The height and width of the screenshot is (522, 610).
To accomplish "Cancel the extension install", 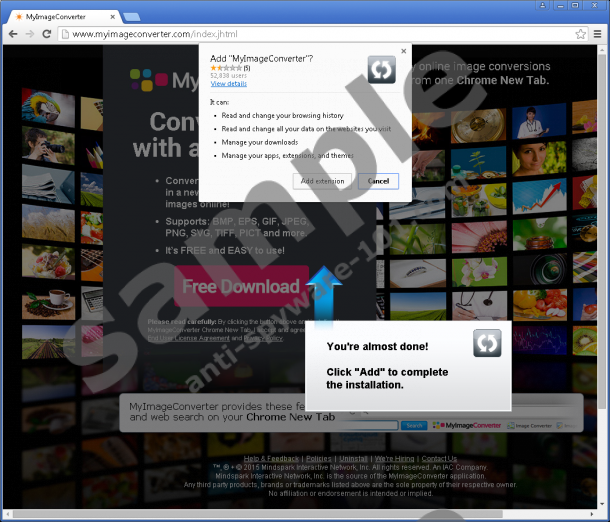I will [378, 181].
